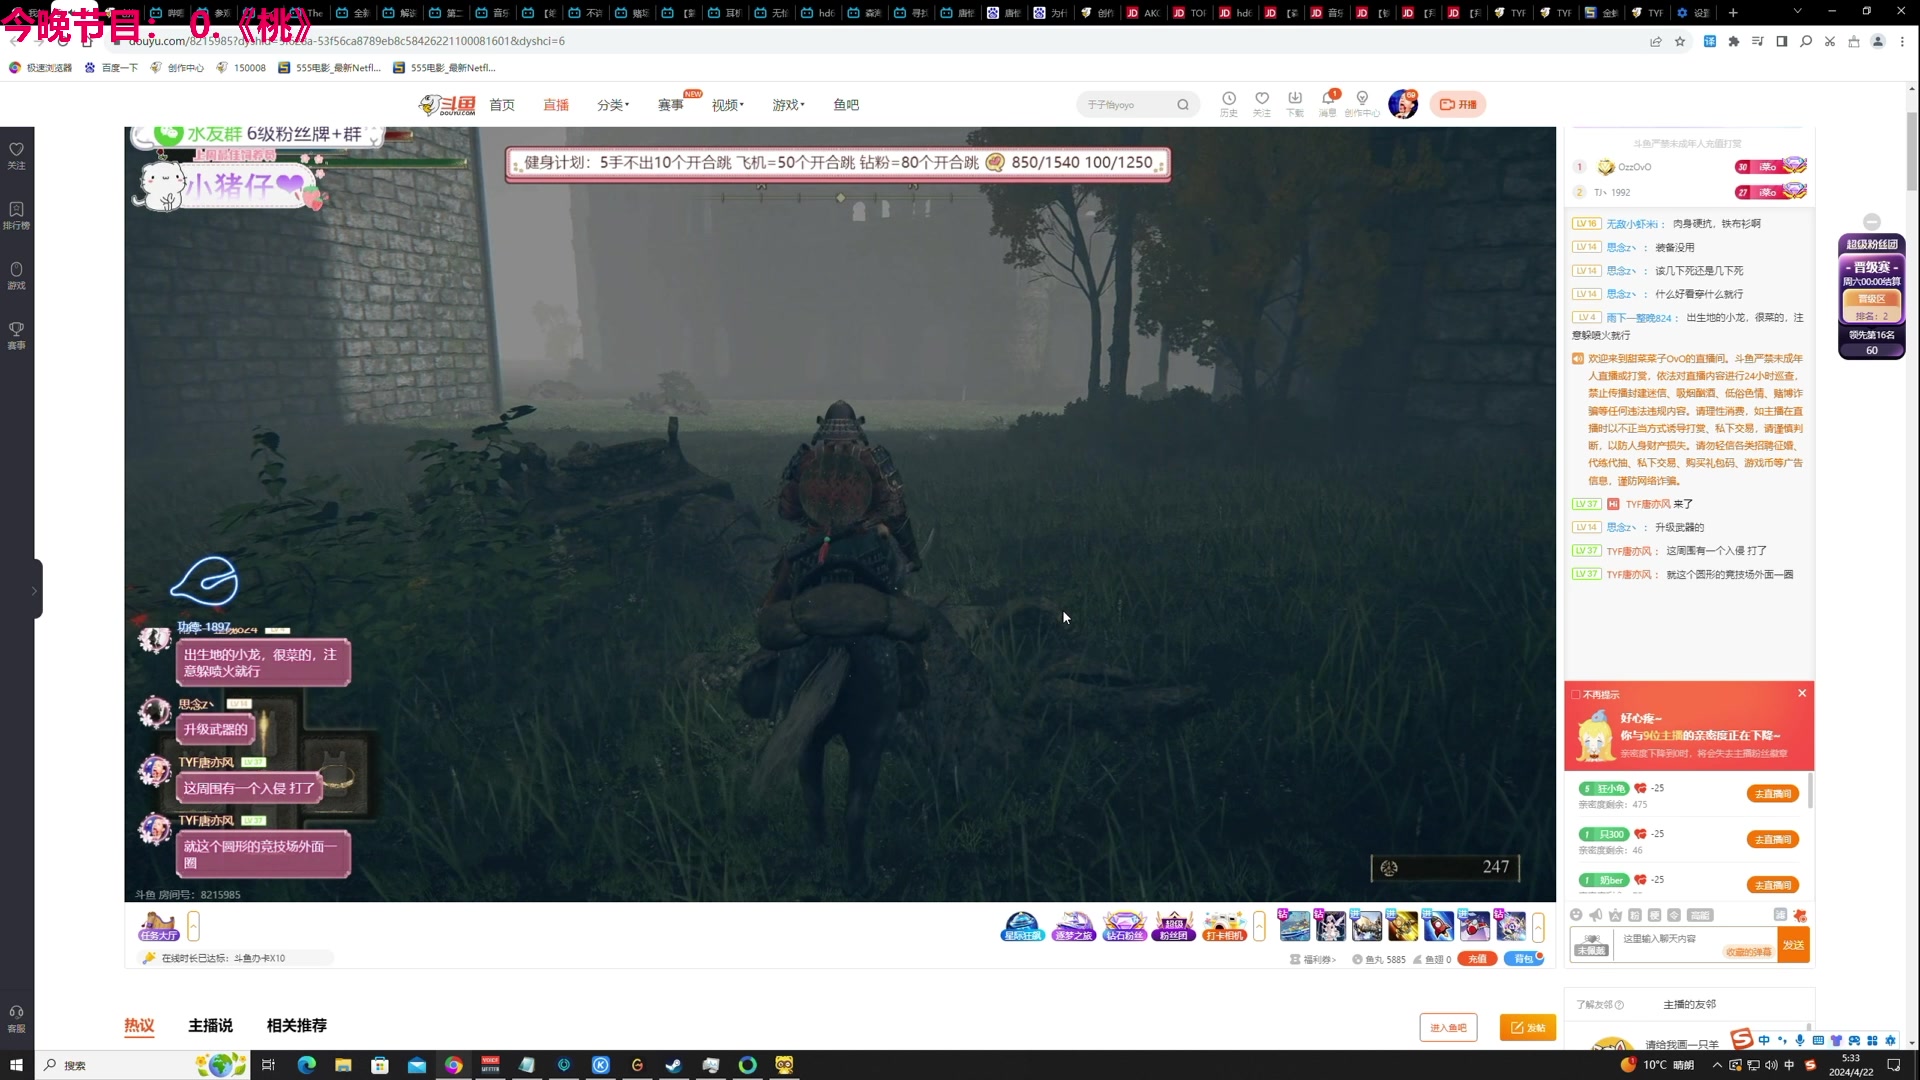The image size is (1920, 1080).
Task: Expand the 游戏 dropdown in navigation
Action: point(788,105)
